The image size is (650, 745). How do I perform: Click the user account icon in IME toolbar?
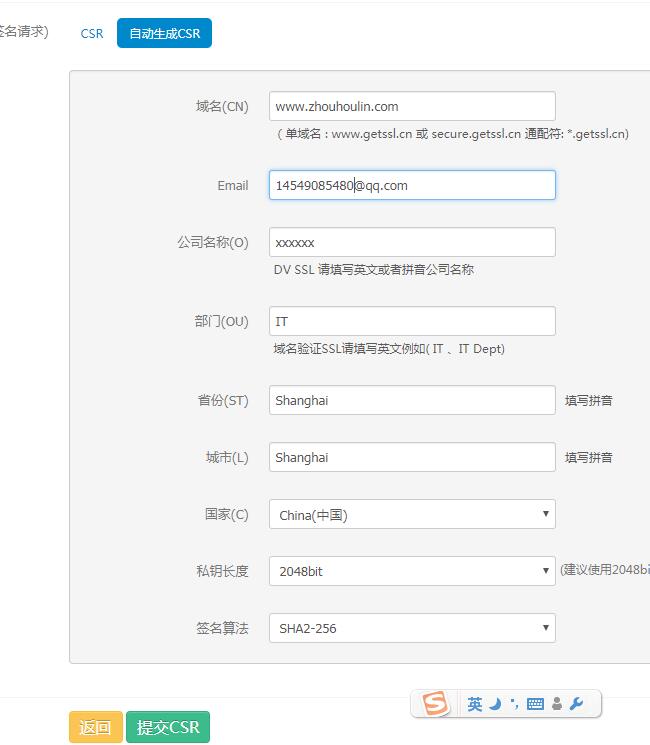tap(557, 704)
